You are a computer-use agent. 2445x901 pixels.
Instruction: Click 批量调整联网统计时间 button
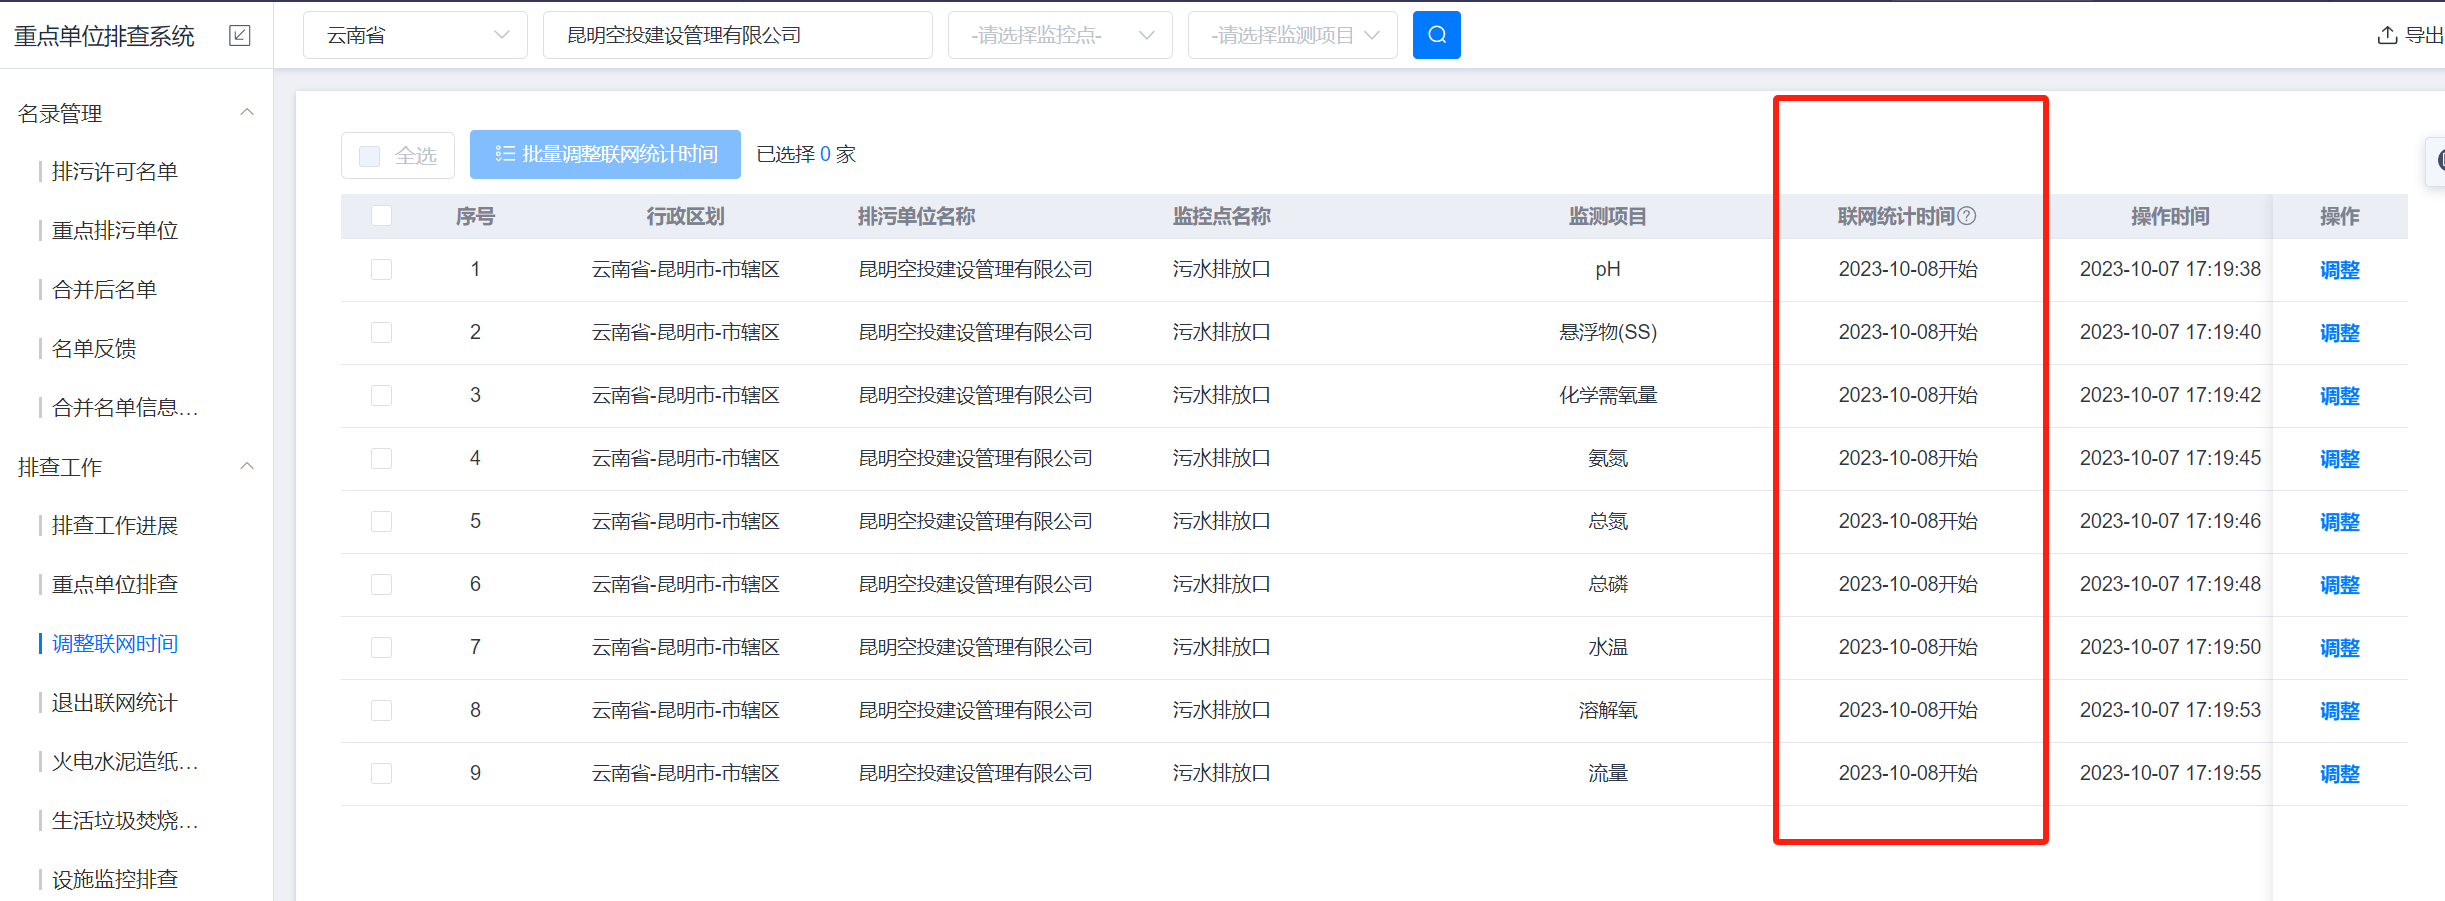605,154
